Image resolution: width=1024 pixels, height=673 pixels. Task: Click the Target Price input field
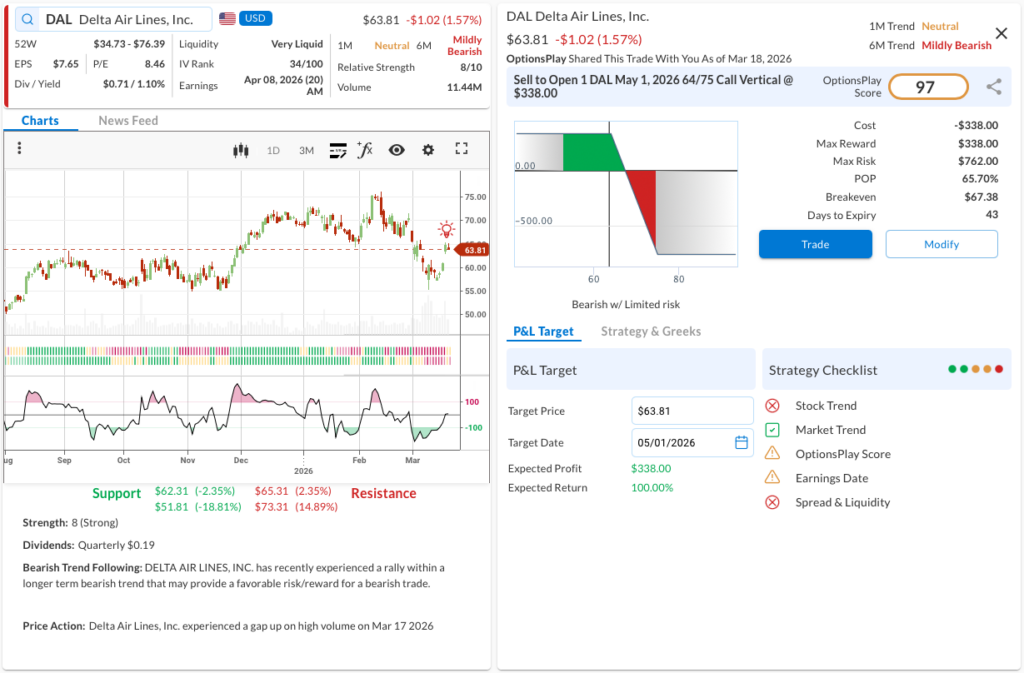click(692, 410)
